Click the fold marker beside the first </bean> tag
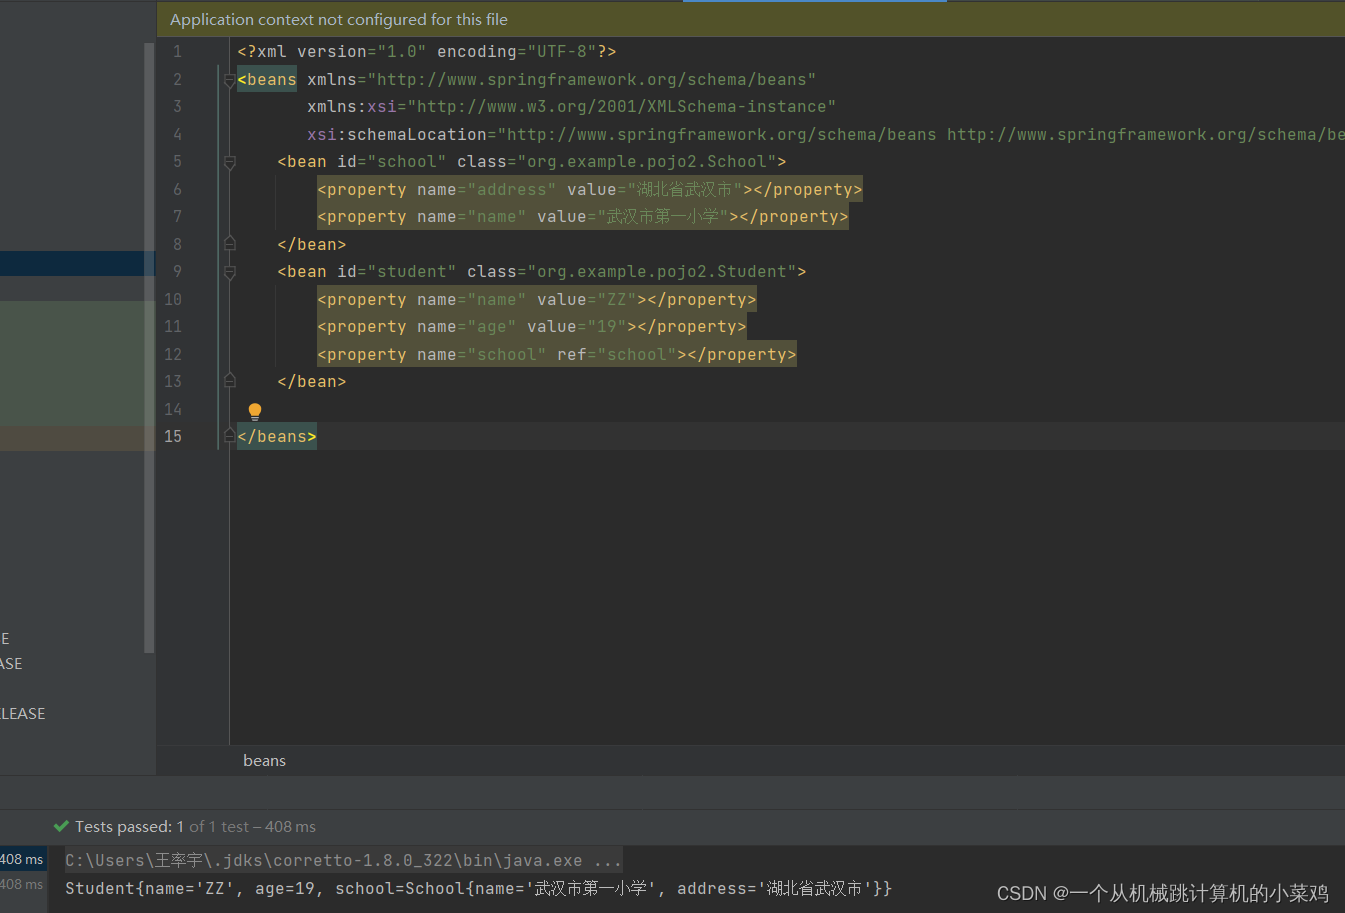The image size is (1345, 913). [x=229, y=243]
